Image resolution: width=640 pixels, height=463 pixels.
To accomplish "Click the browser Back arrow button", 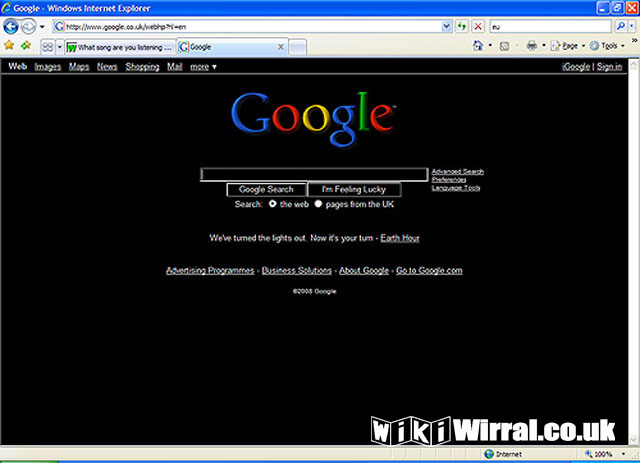I will click(x=11, y=27).
